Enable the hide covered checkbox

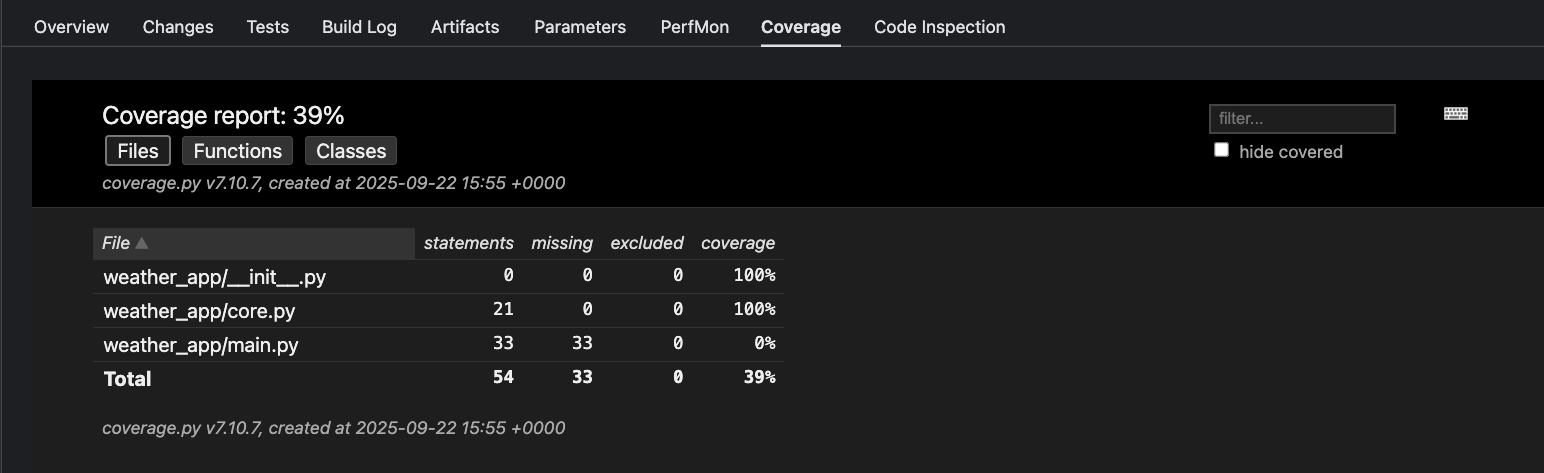[x=1221, y=150]
